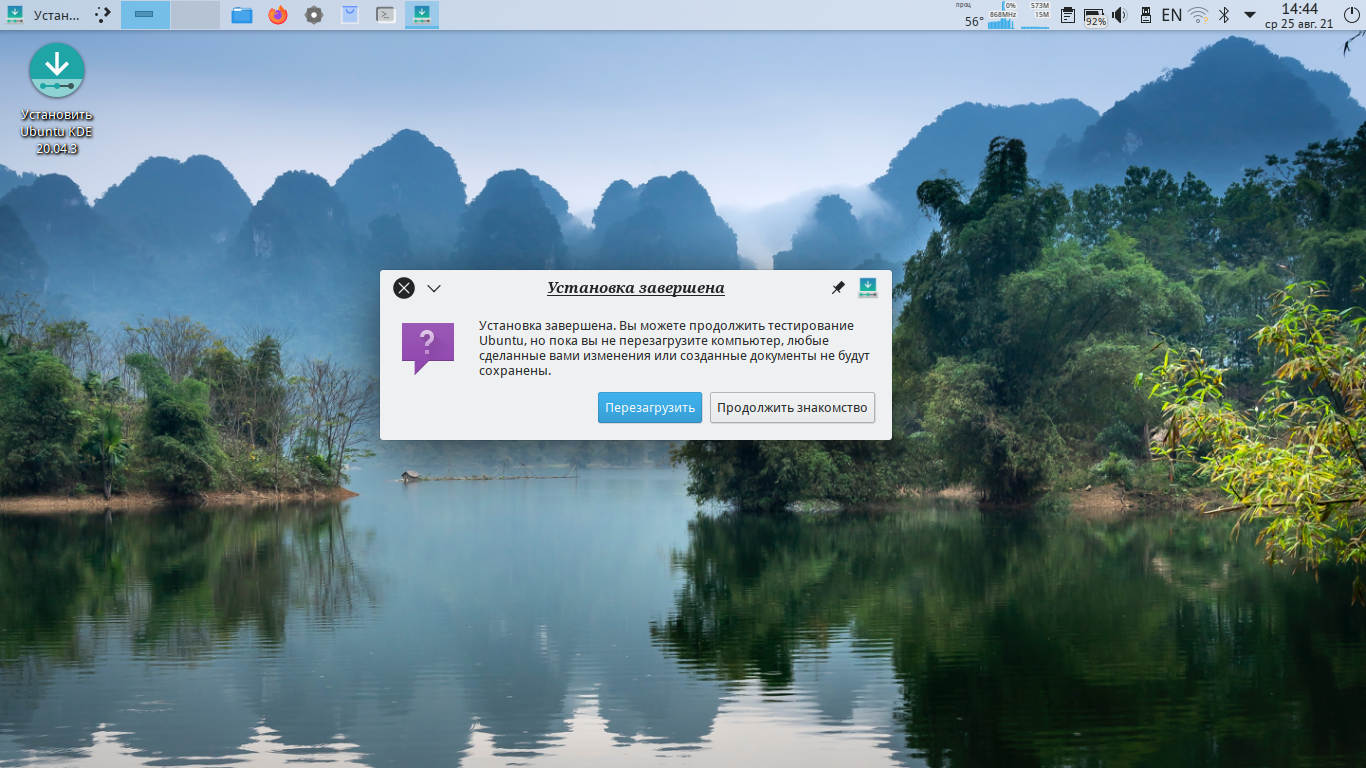Open activities switcher dots icon
Image resolution: width=1366 pixels, height=768 pixels.
(103, 15)
